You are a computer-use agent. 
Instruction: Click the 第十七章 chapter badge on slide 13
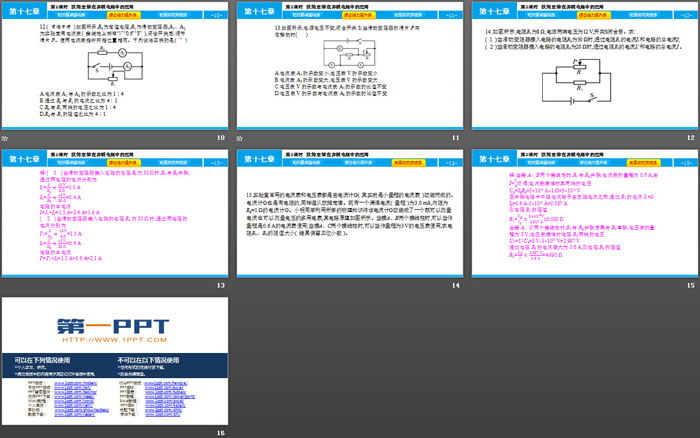coord(22,160)
